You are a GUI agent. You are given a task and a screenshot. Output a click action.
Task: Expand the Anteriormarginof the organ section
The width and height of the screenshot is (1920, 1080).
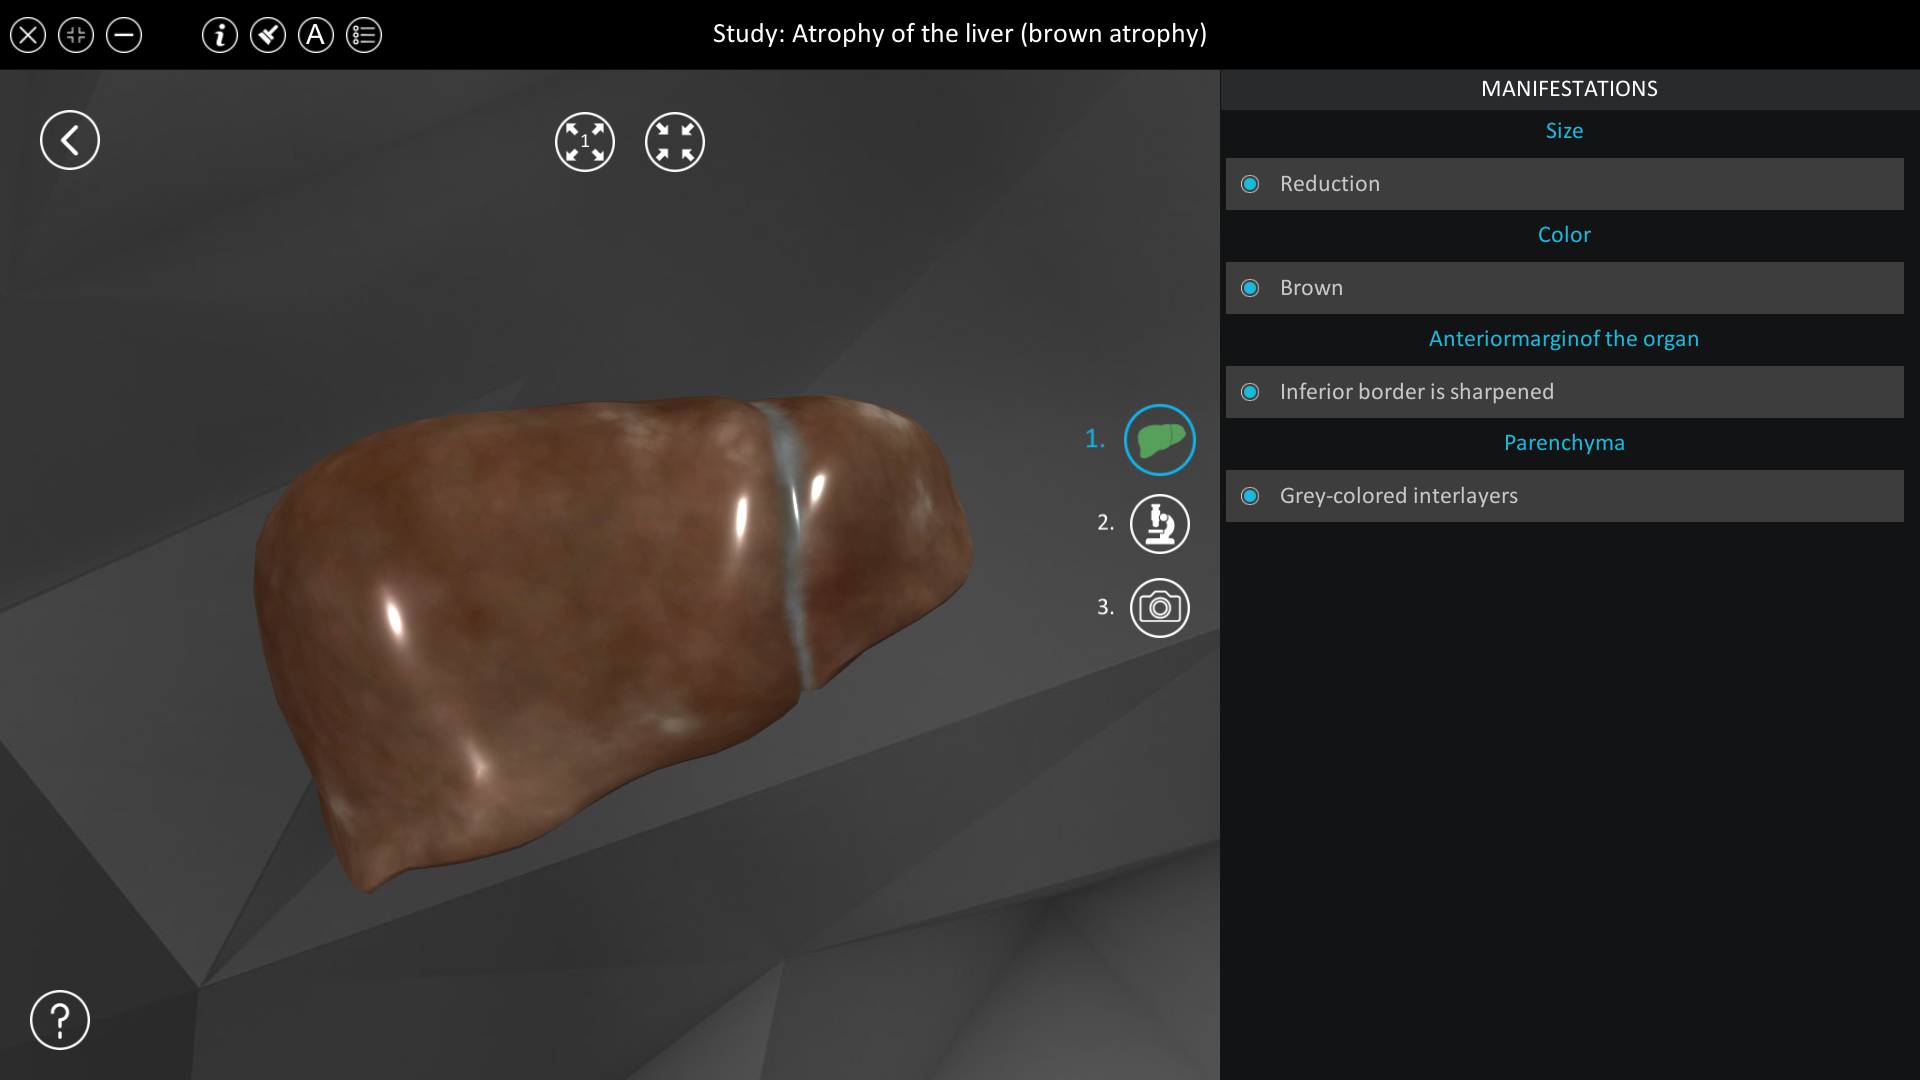click(1564, 338)
